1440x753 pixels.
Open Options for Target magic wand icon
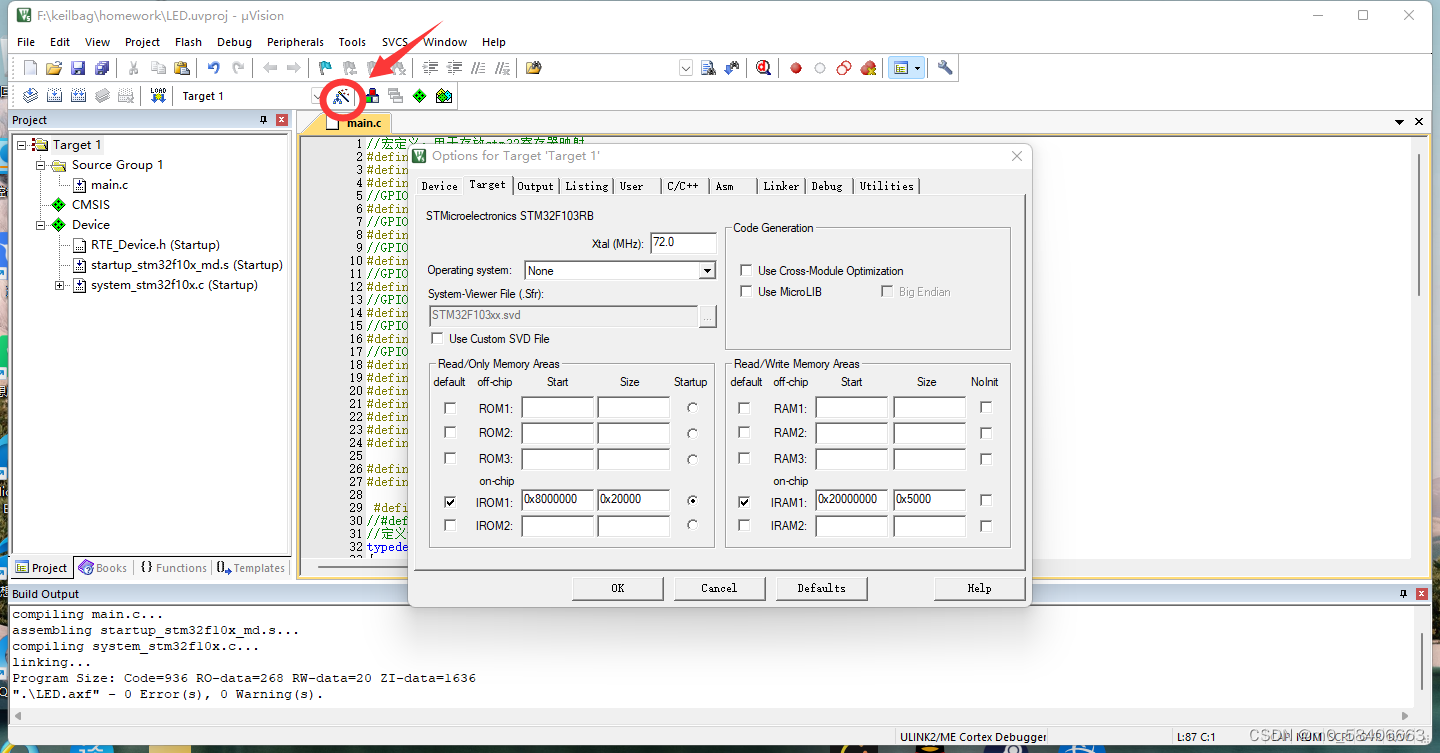tap(343, 96)
